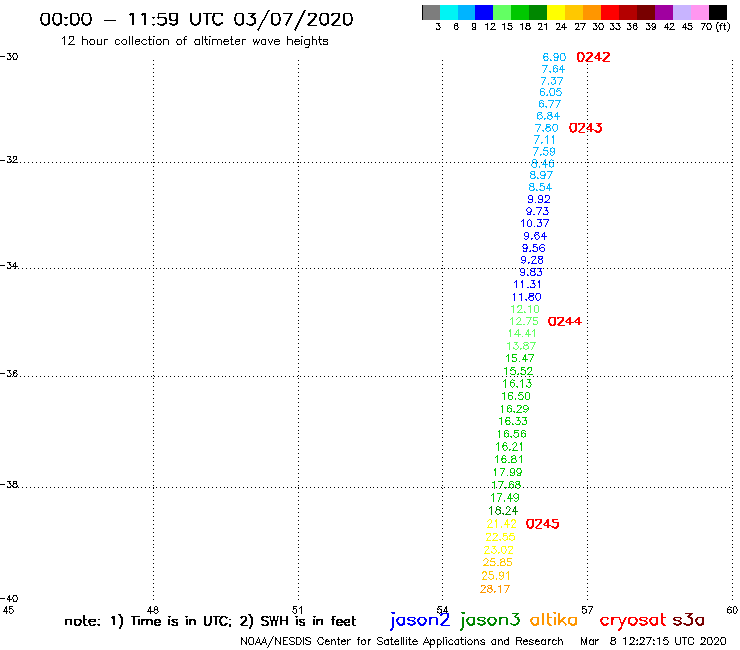This screenshot has width=740, height=650.
Task: Click the '70 (ft)' color scale label
Action: coord(715,27)
